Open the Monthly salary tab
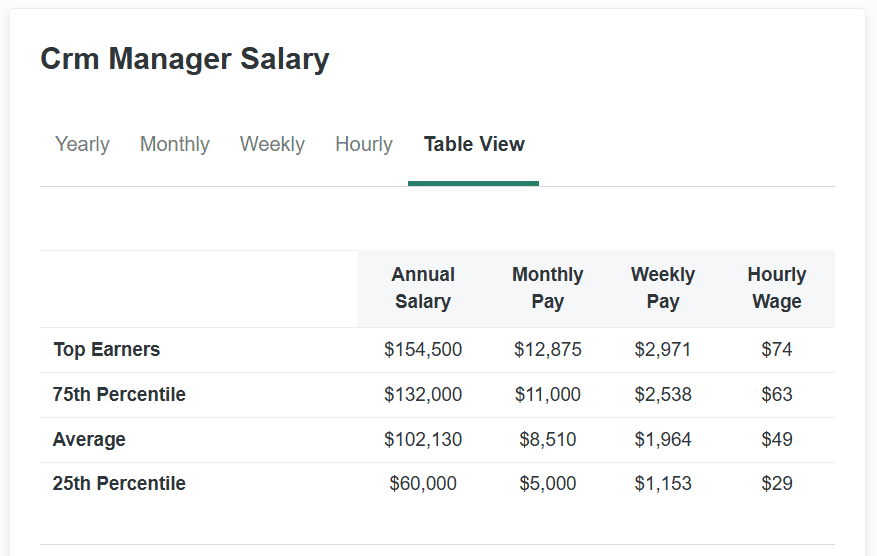Screen dimensions: 877x556 175,144
